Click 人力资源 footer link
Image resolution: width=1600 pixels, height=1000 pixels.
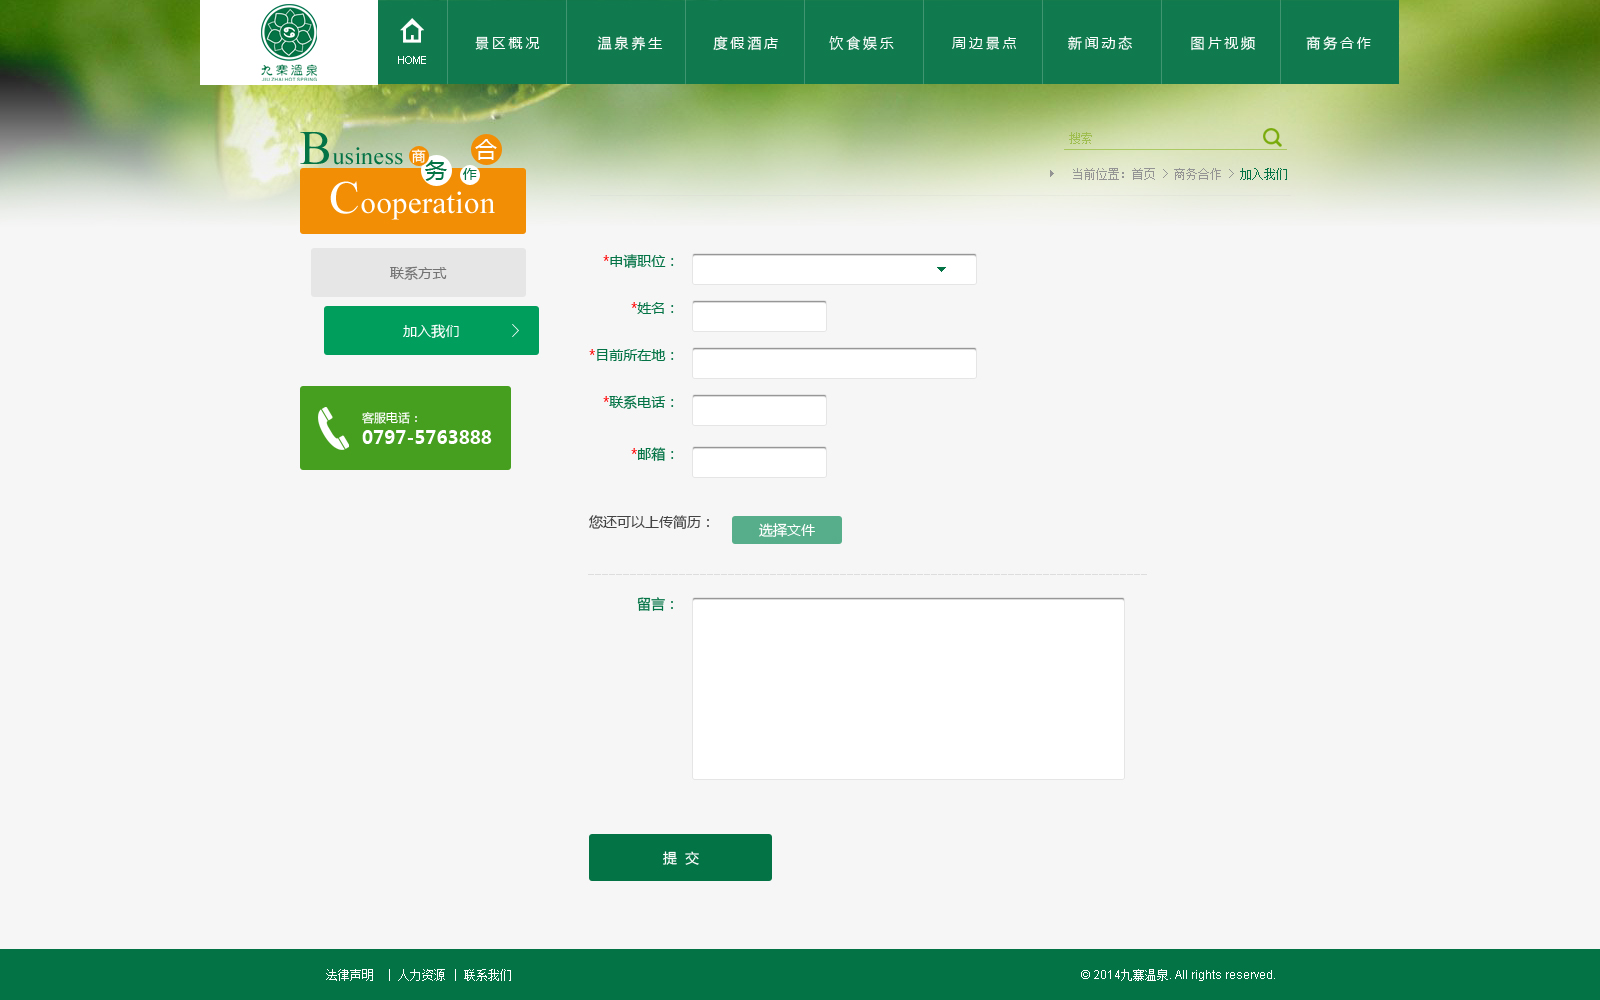[x=422, y=975]
